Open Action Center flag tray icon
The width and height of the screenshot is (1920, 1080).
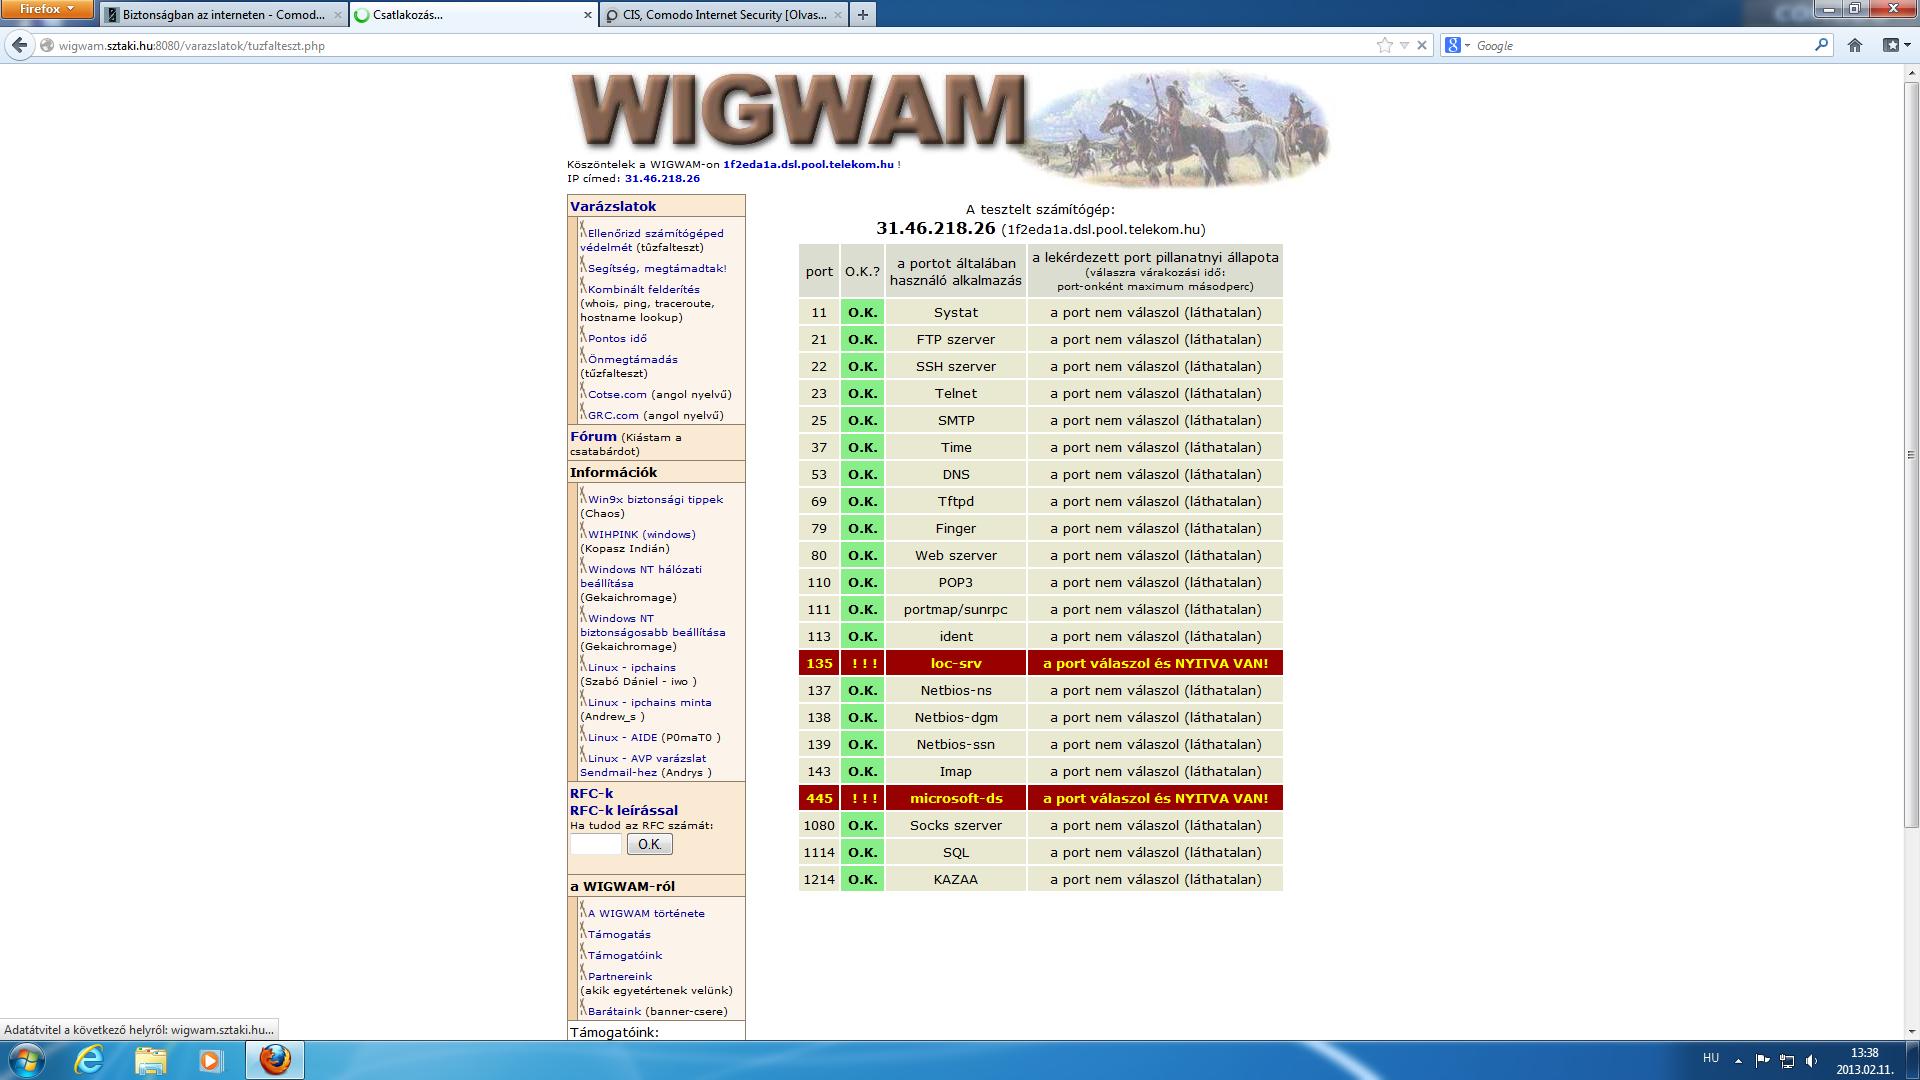[1763, 1061]
